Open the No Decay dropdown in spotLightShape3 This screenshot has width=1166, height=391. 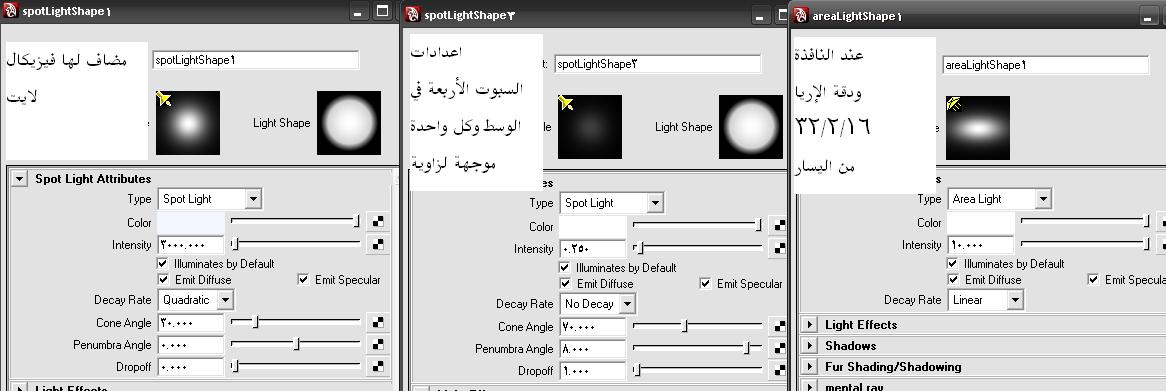598,303
